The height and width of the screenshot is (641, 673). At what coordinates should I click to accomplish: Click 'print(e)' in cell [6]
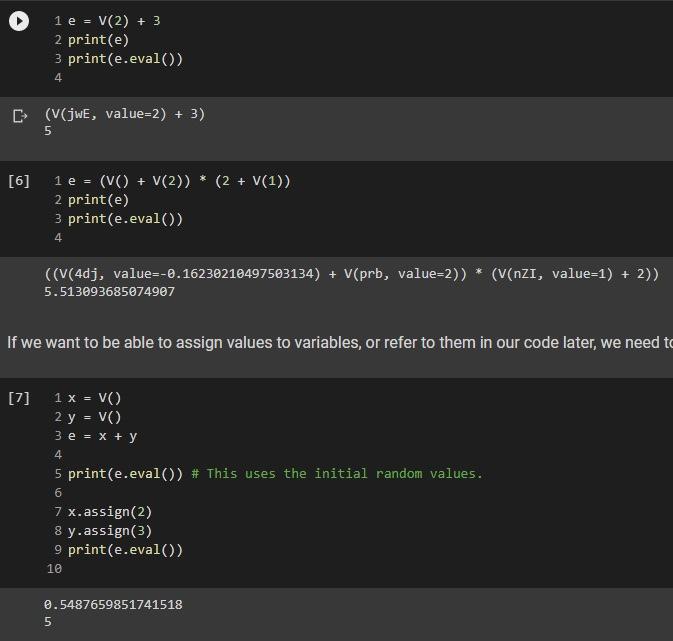98,200
